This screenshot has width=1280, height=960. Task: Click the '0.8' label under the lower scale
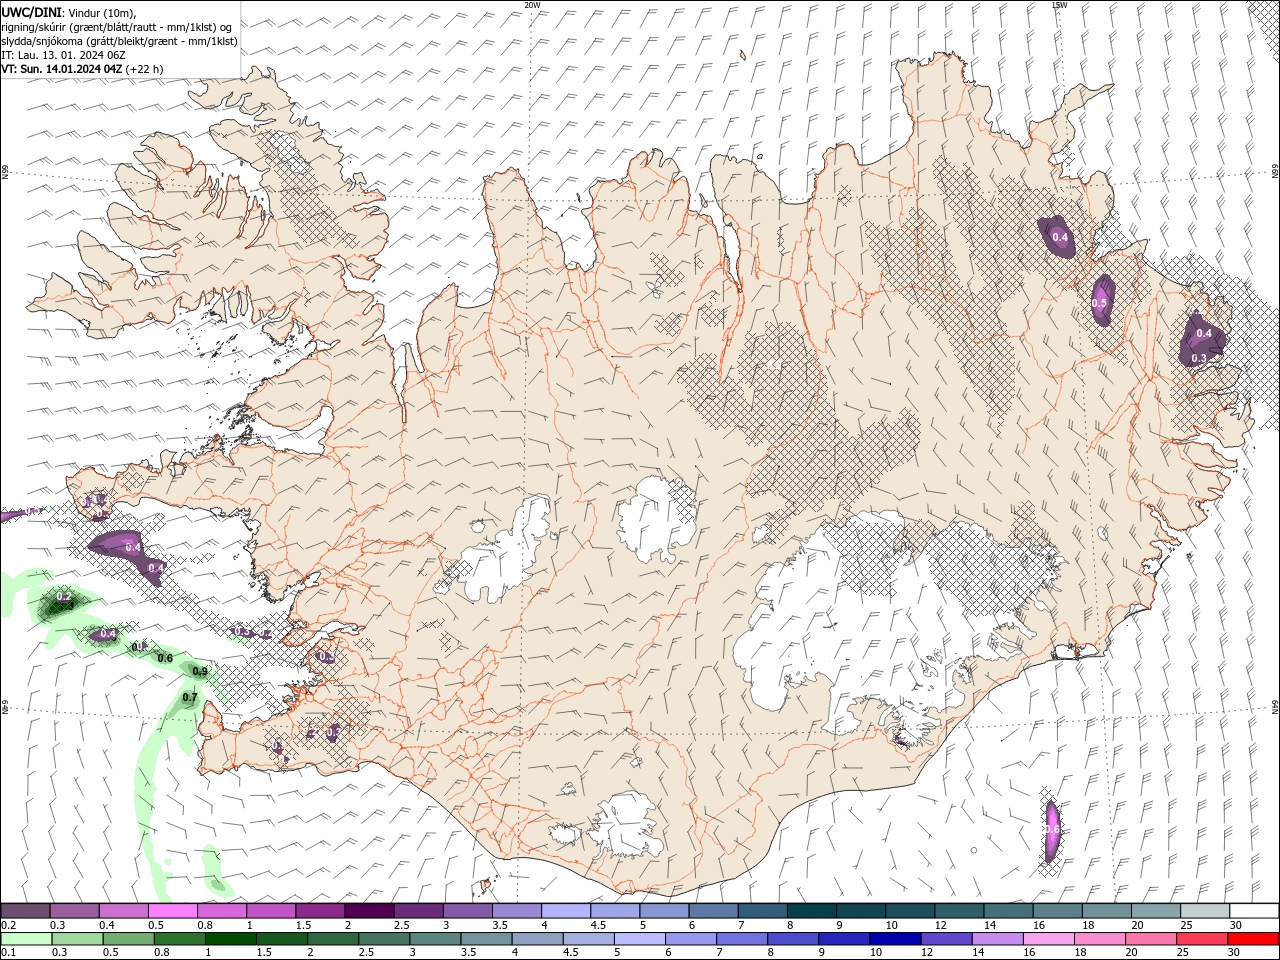161,953
